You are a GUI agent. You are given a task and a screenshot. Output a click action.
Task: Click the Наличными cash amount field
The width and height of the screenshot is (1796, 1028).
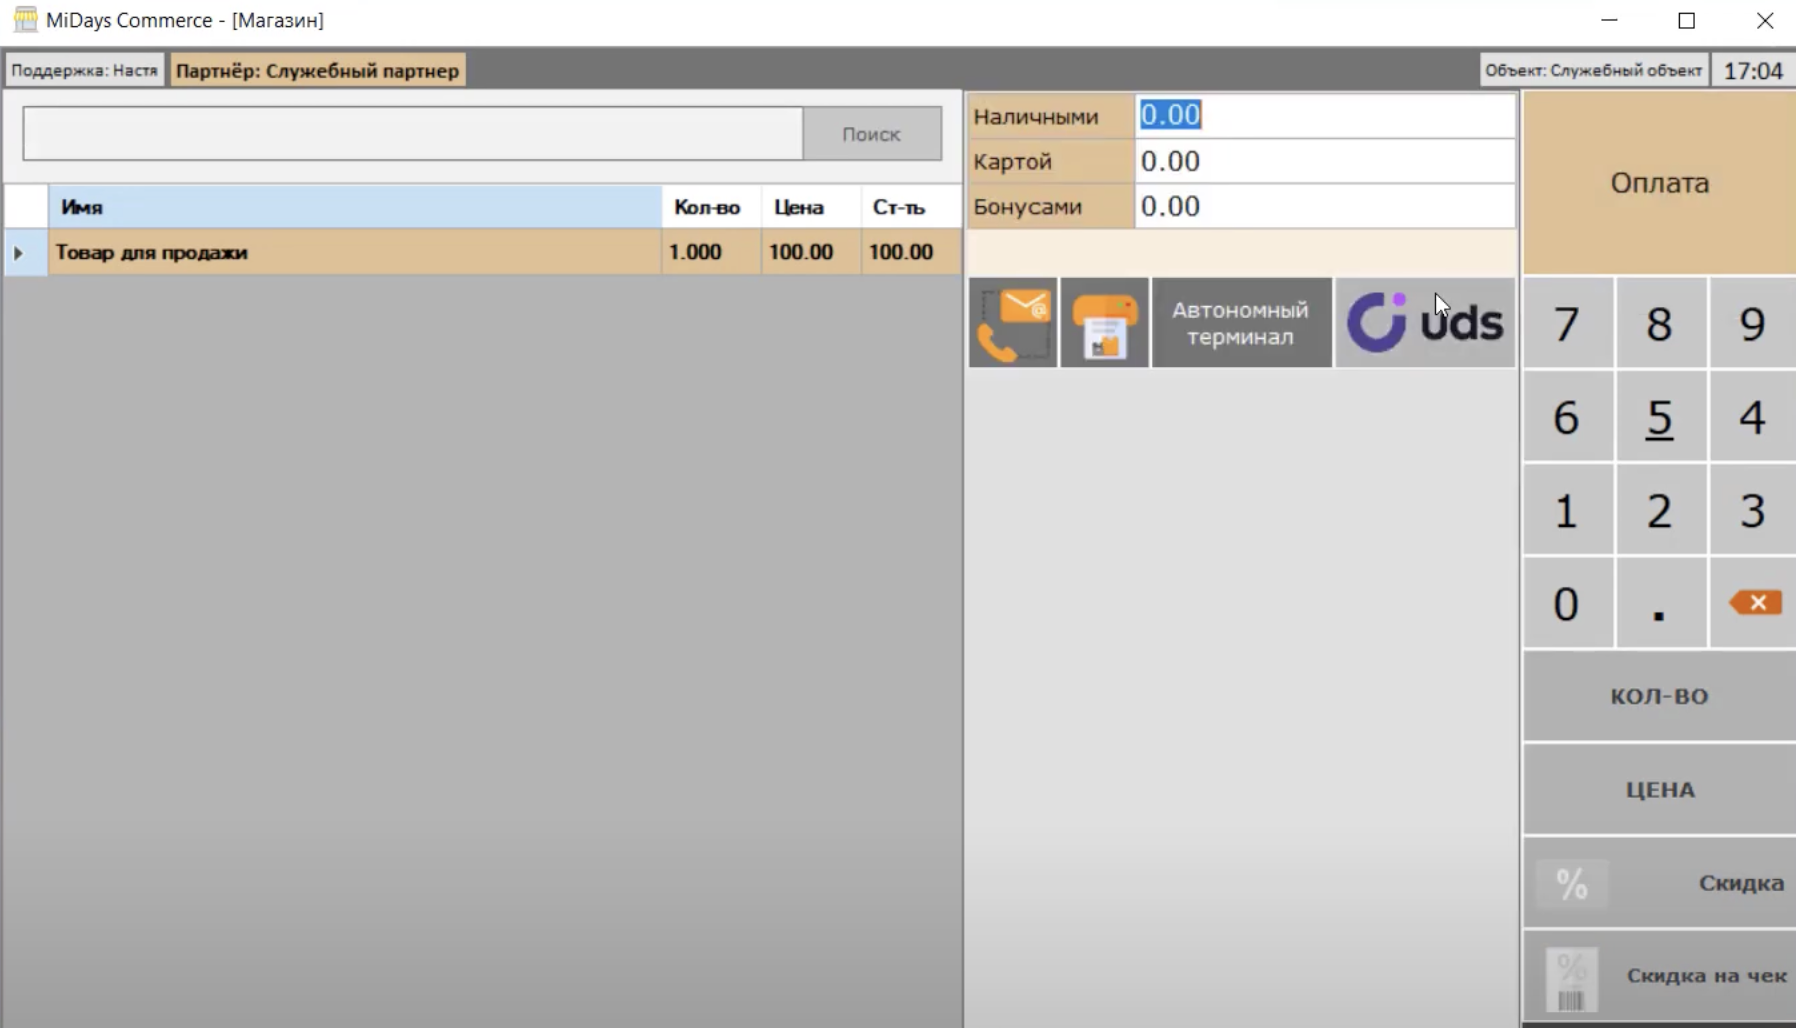(1325, 115)
